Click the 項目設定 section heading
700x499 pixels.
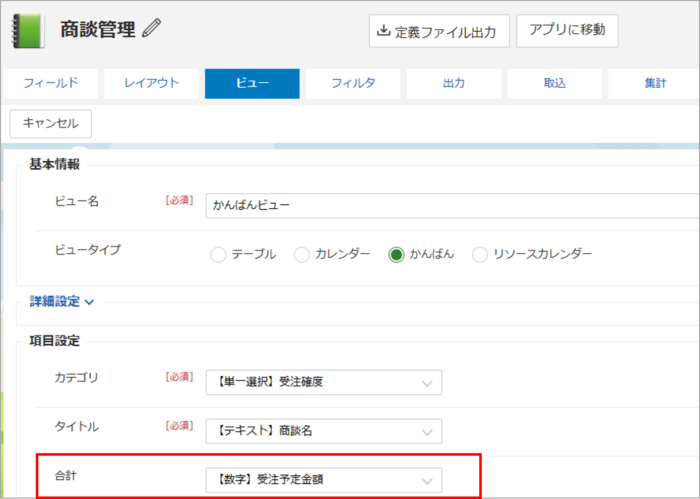click(x=54, y=341)
